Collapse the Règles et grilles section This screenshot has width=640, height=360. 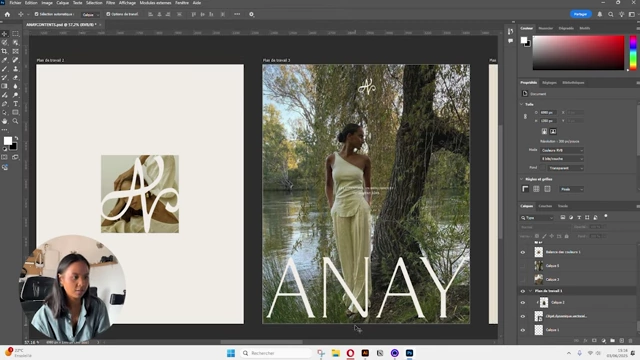(522, 179)
